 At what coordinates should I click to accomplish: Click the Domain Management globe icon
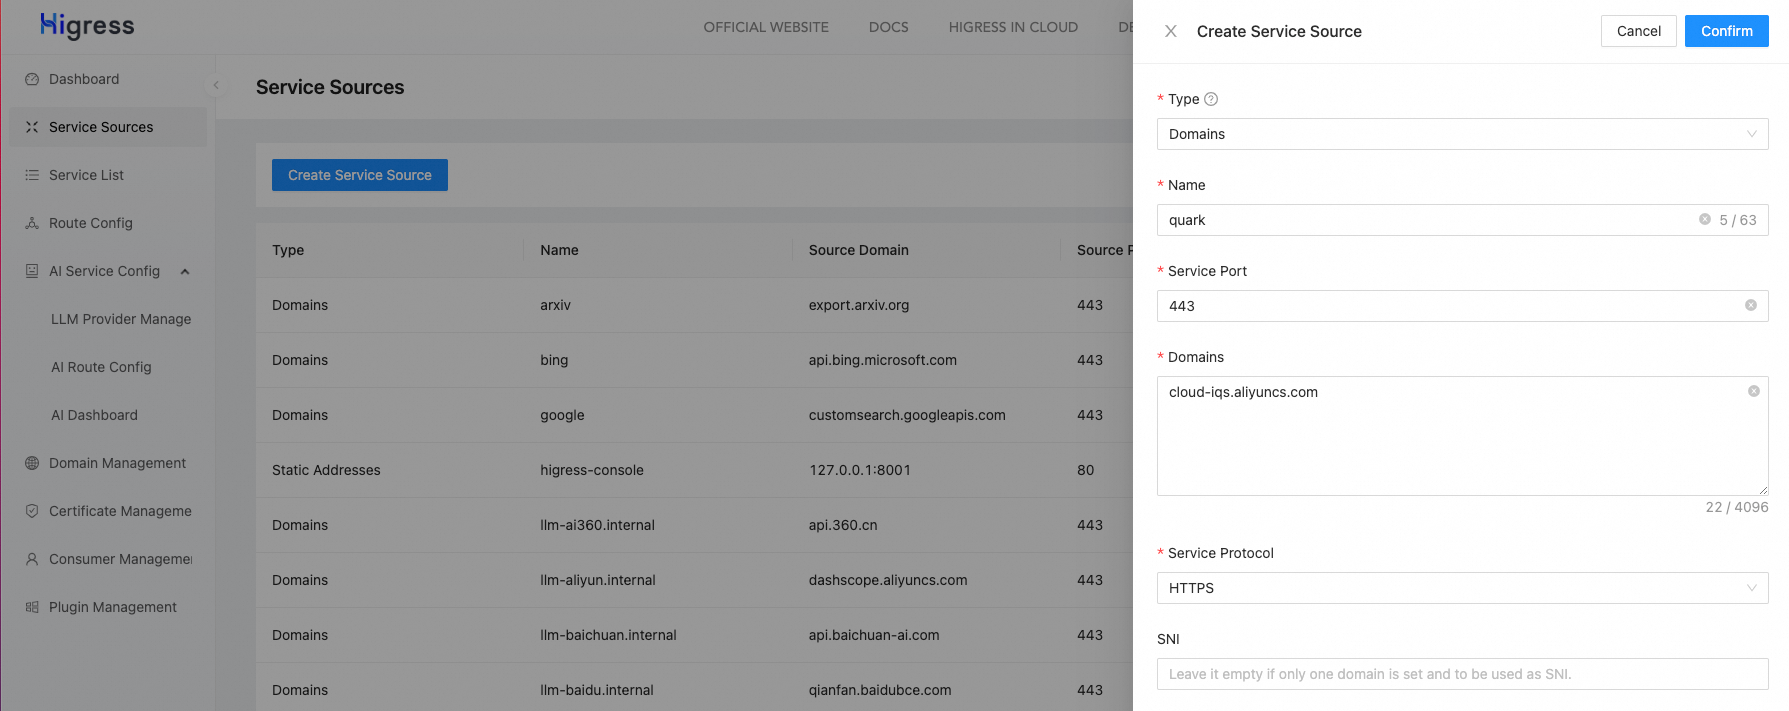click(x=32, y=463)
